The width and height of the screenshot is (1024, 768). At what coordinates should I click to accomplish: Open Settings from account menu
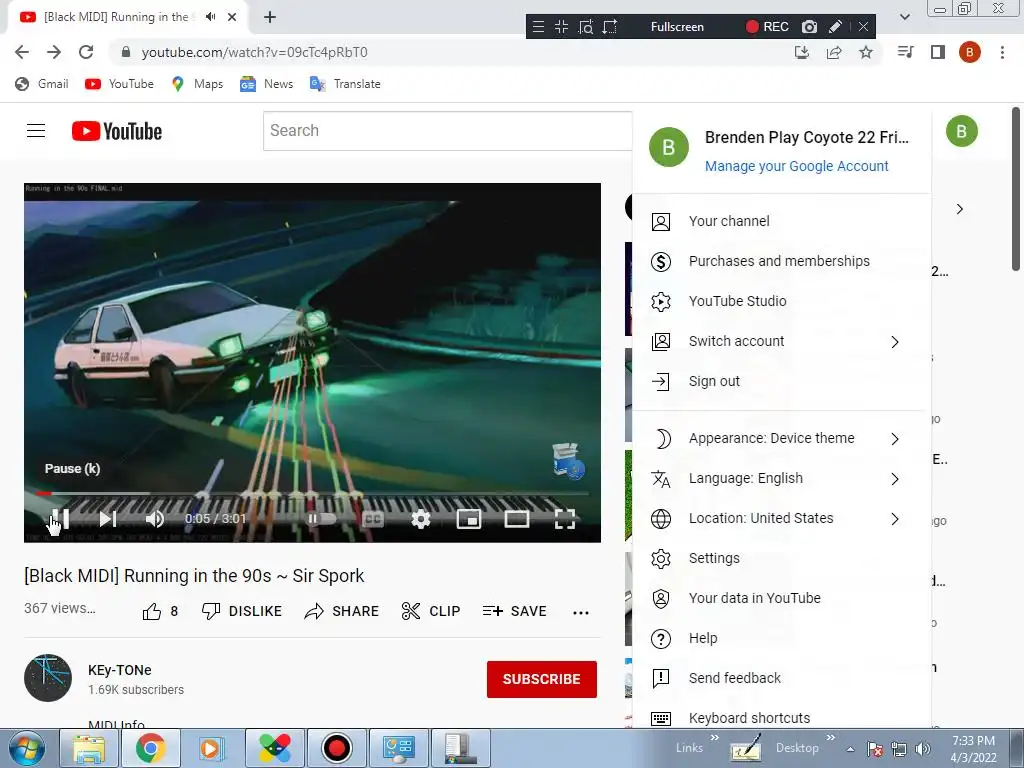[x=781, y=558]
